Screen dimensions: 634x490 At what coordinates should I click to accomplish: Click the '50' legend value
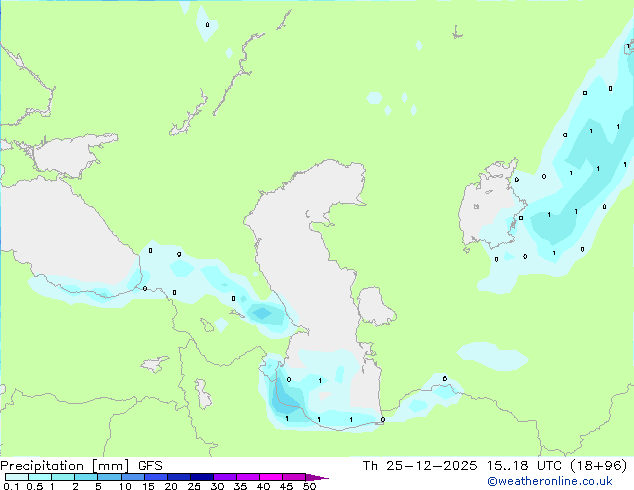[x=309, y=486]
